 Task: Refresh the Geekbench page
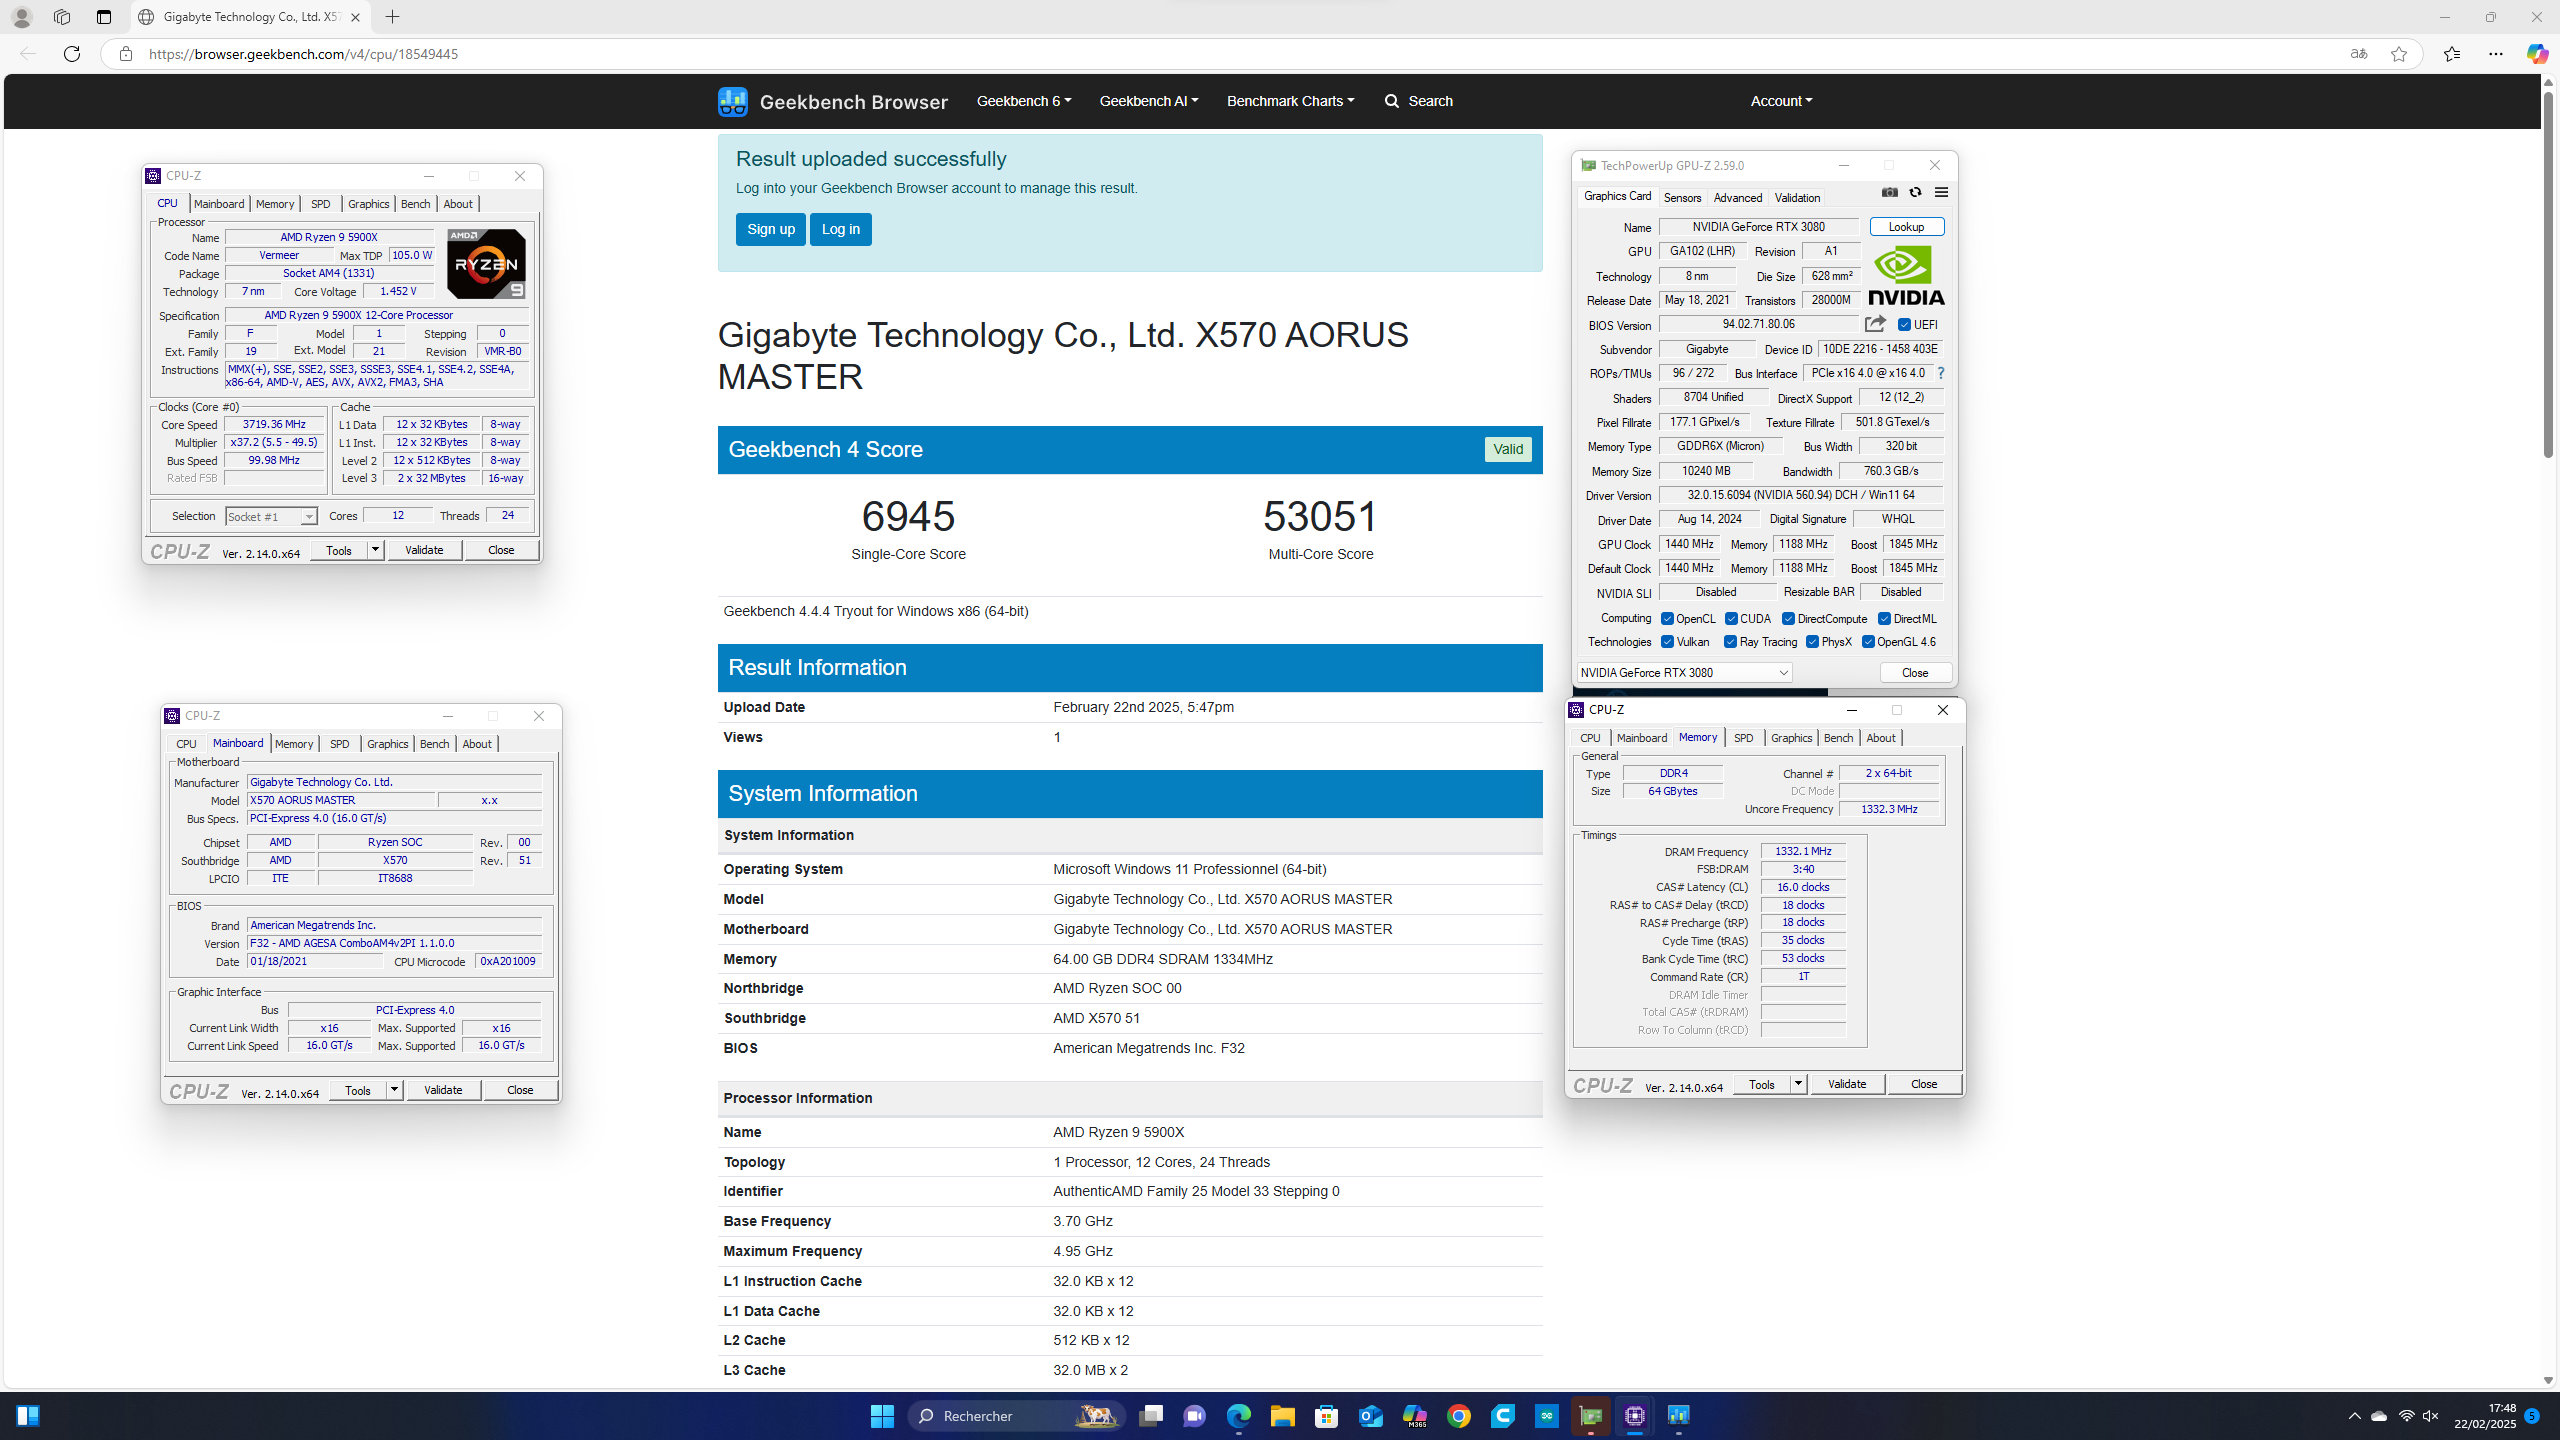coord(72,54)
